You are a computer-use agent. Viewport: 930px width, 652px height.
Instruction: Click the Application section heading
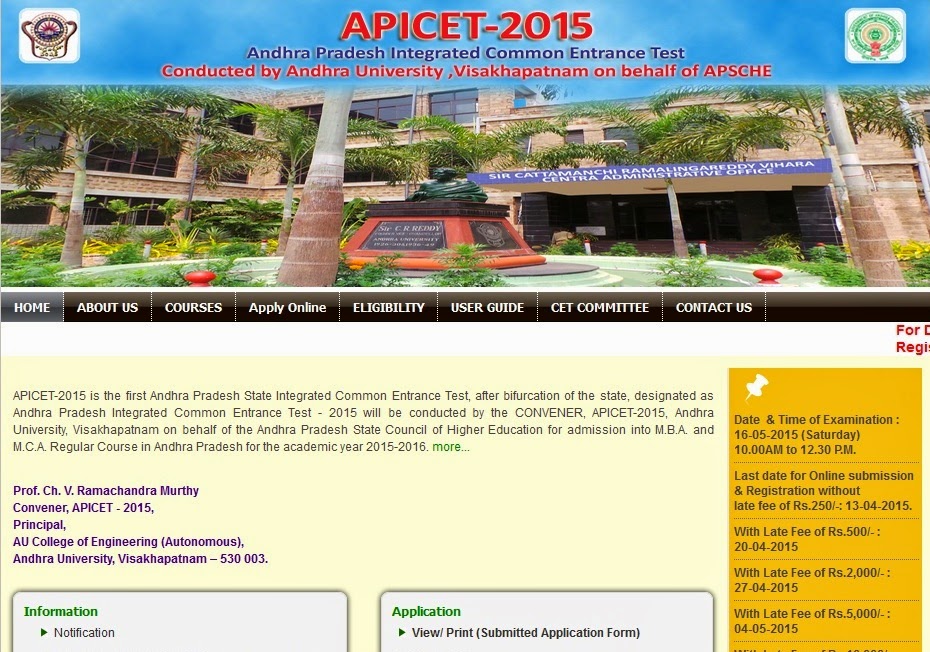click(426, 611)
